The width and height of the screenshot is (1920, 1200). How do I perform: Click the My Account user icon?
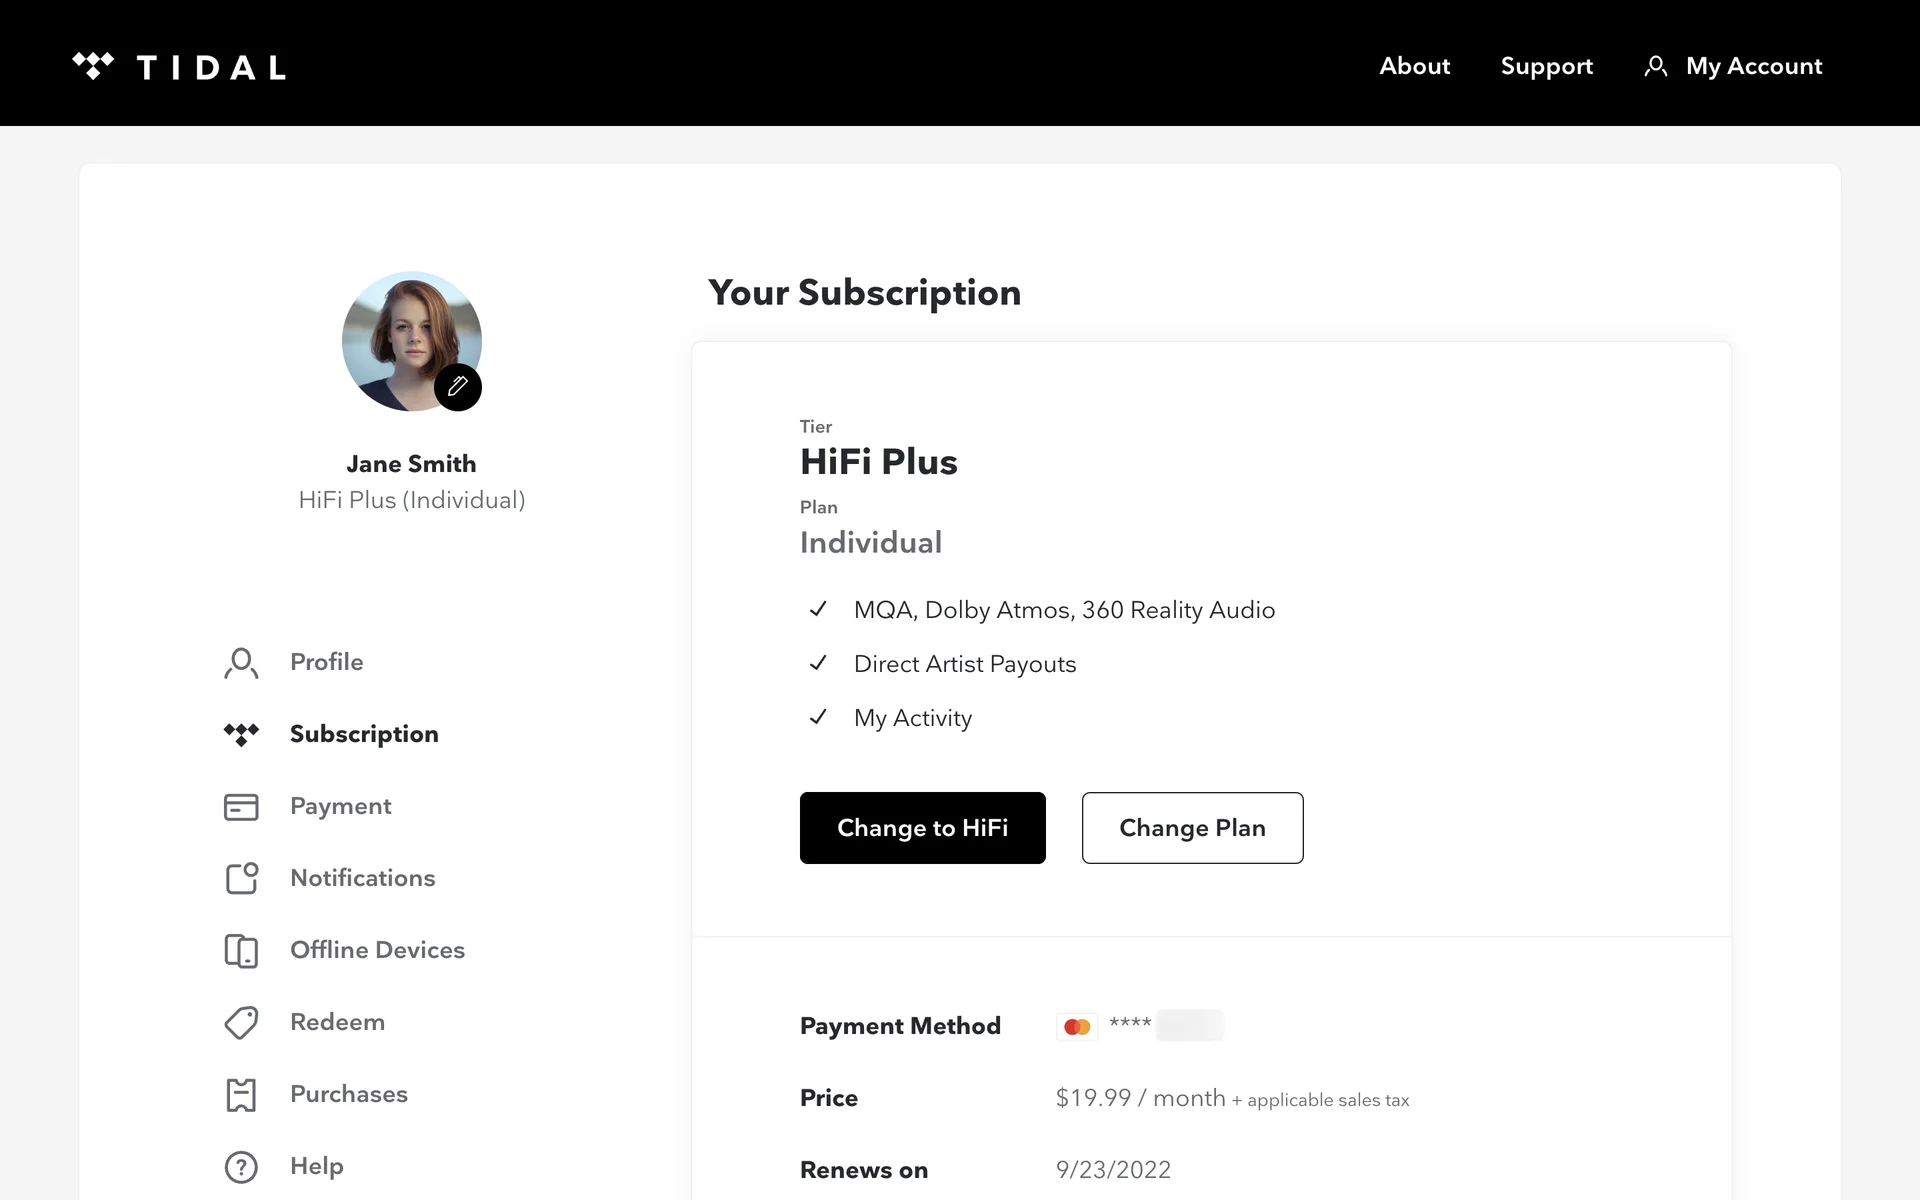tap(1656, 67)
